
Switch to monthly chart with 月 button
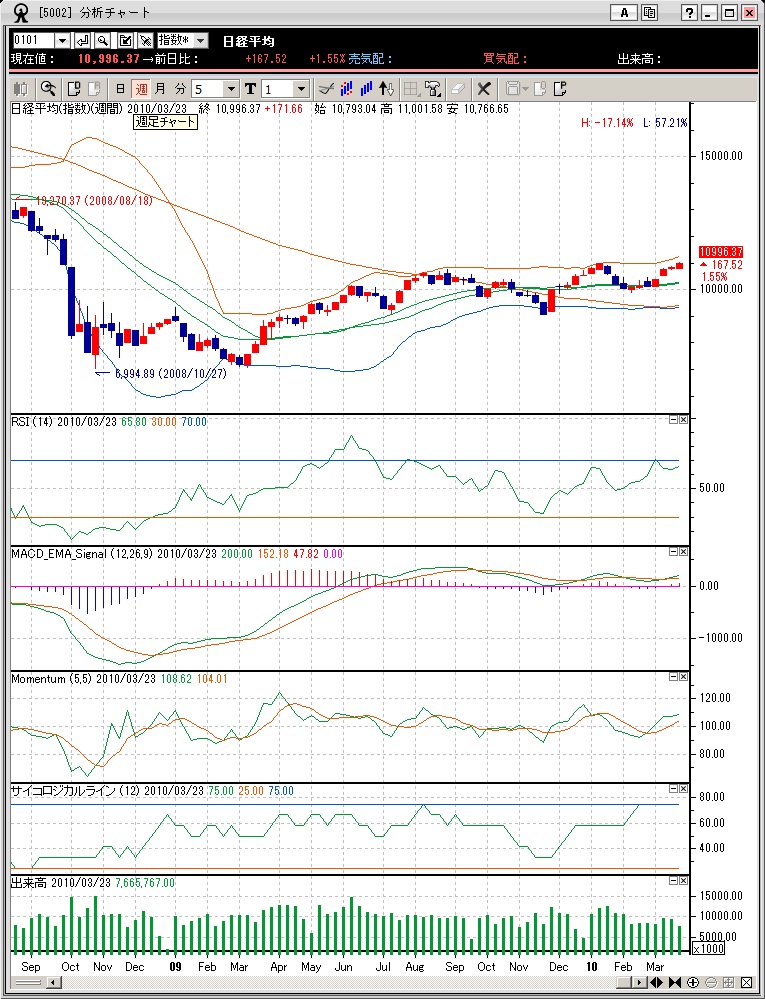pyautogui.click(x=161, y=89)
